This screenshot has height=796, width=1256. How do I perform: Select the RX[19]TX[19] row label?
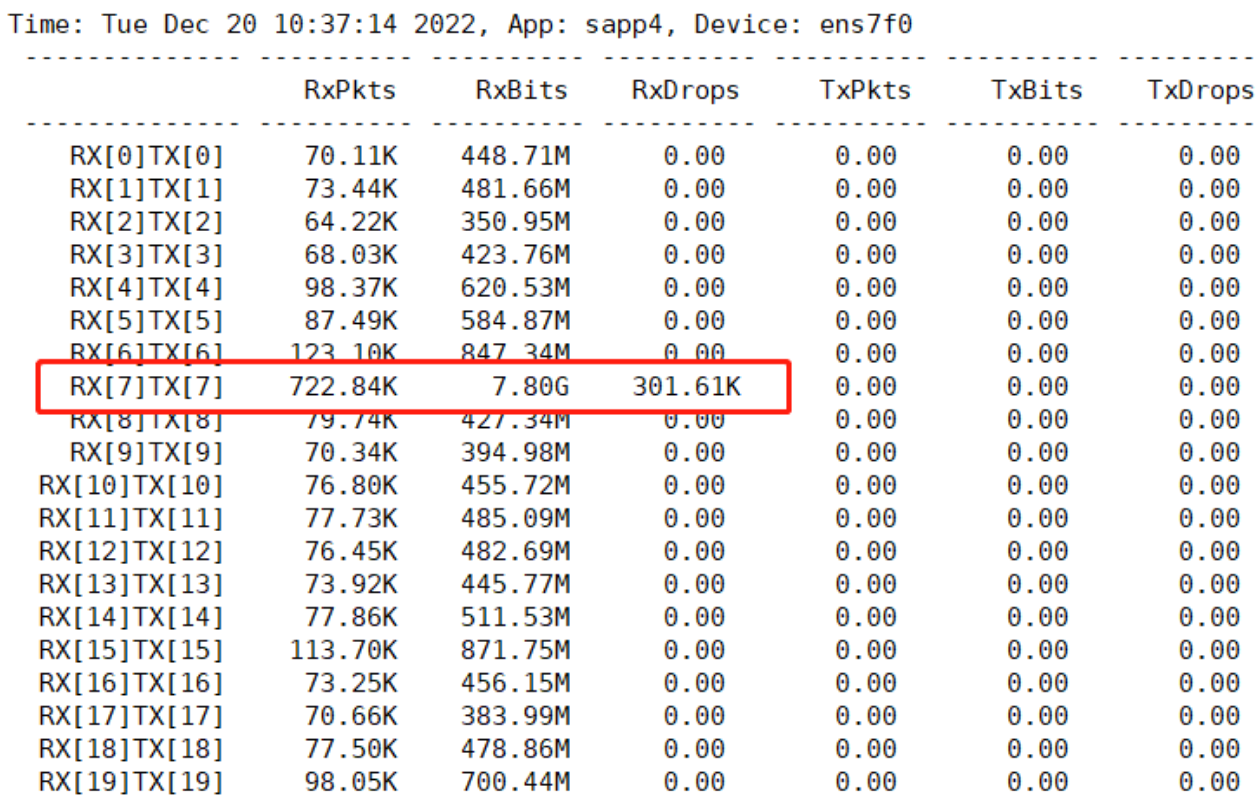tap(131, 783)
